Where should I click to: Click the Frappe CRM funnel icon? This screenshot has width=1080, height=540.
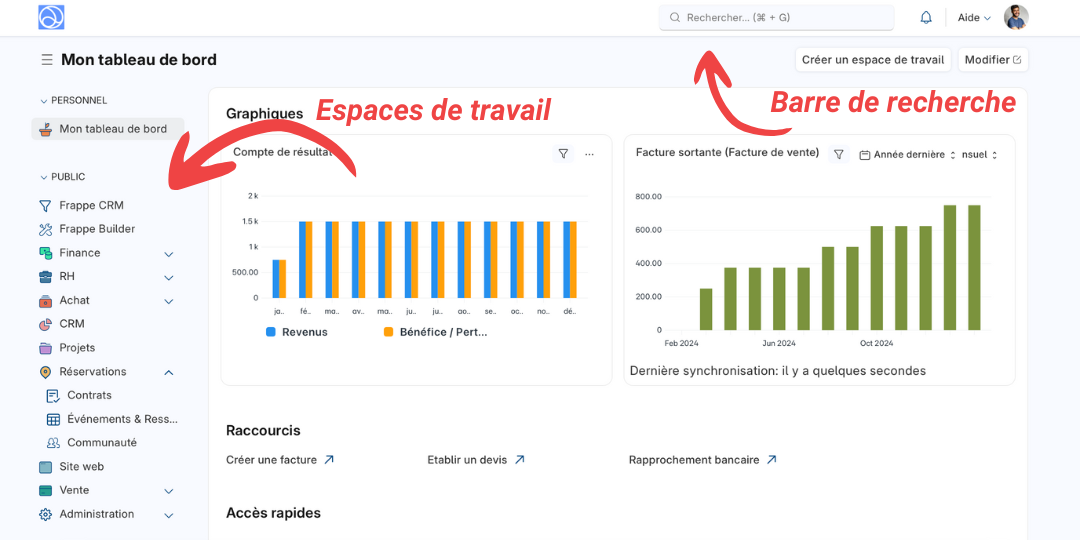tap(45, 205)
